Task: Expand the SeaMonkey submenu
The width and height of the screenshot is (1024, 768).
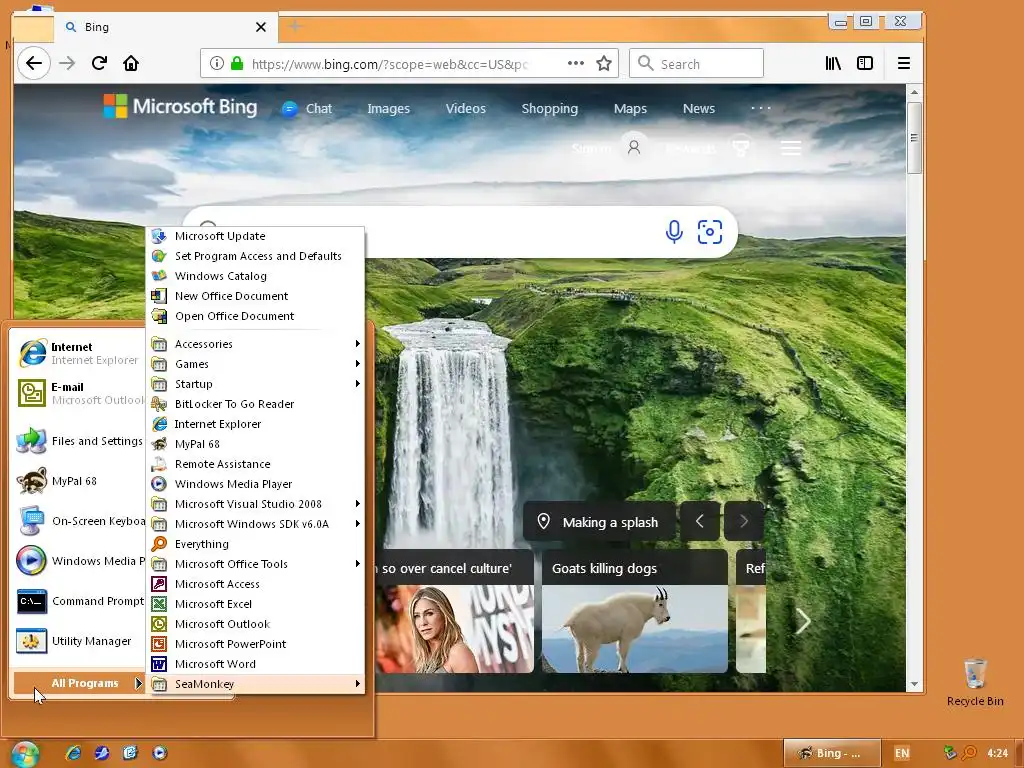Action: click(x=255, y=684)
